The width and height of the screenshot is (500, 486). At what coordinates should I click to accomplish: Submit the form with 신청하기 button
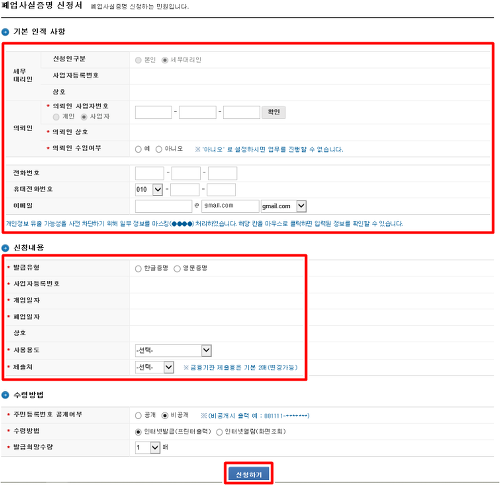click(249, 474)
